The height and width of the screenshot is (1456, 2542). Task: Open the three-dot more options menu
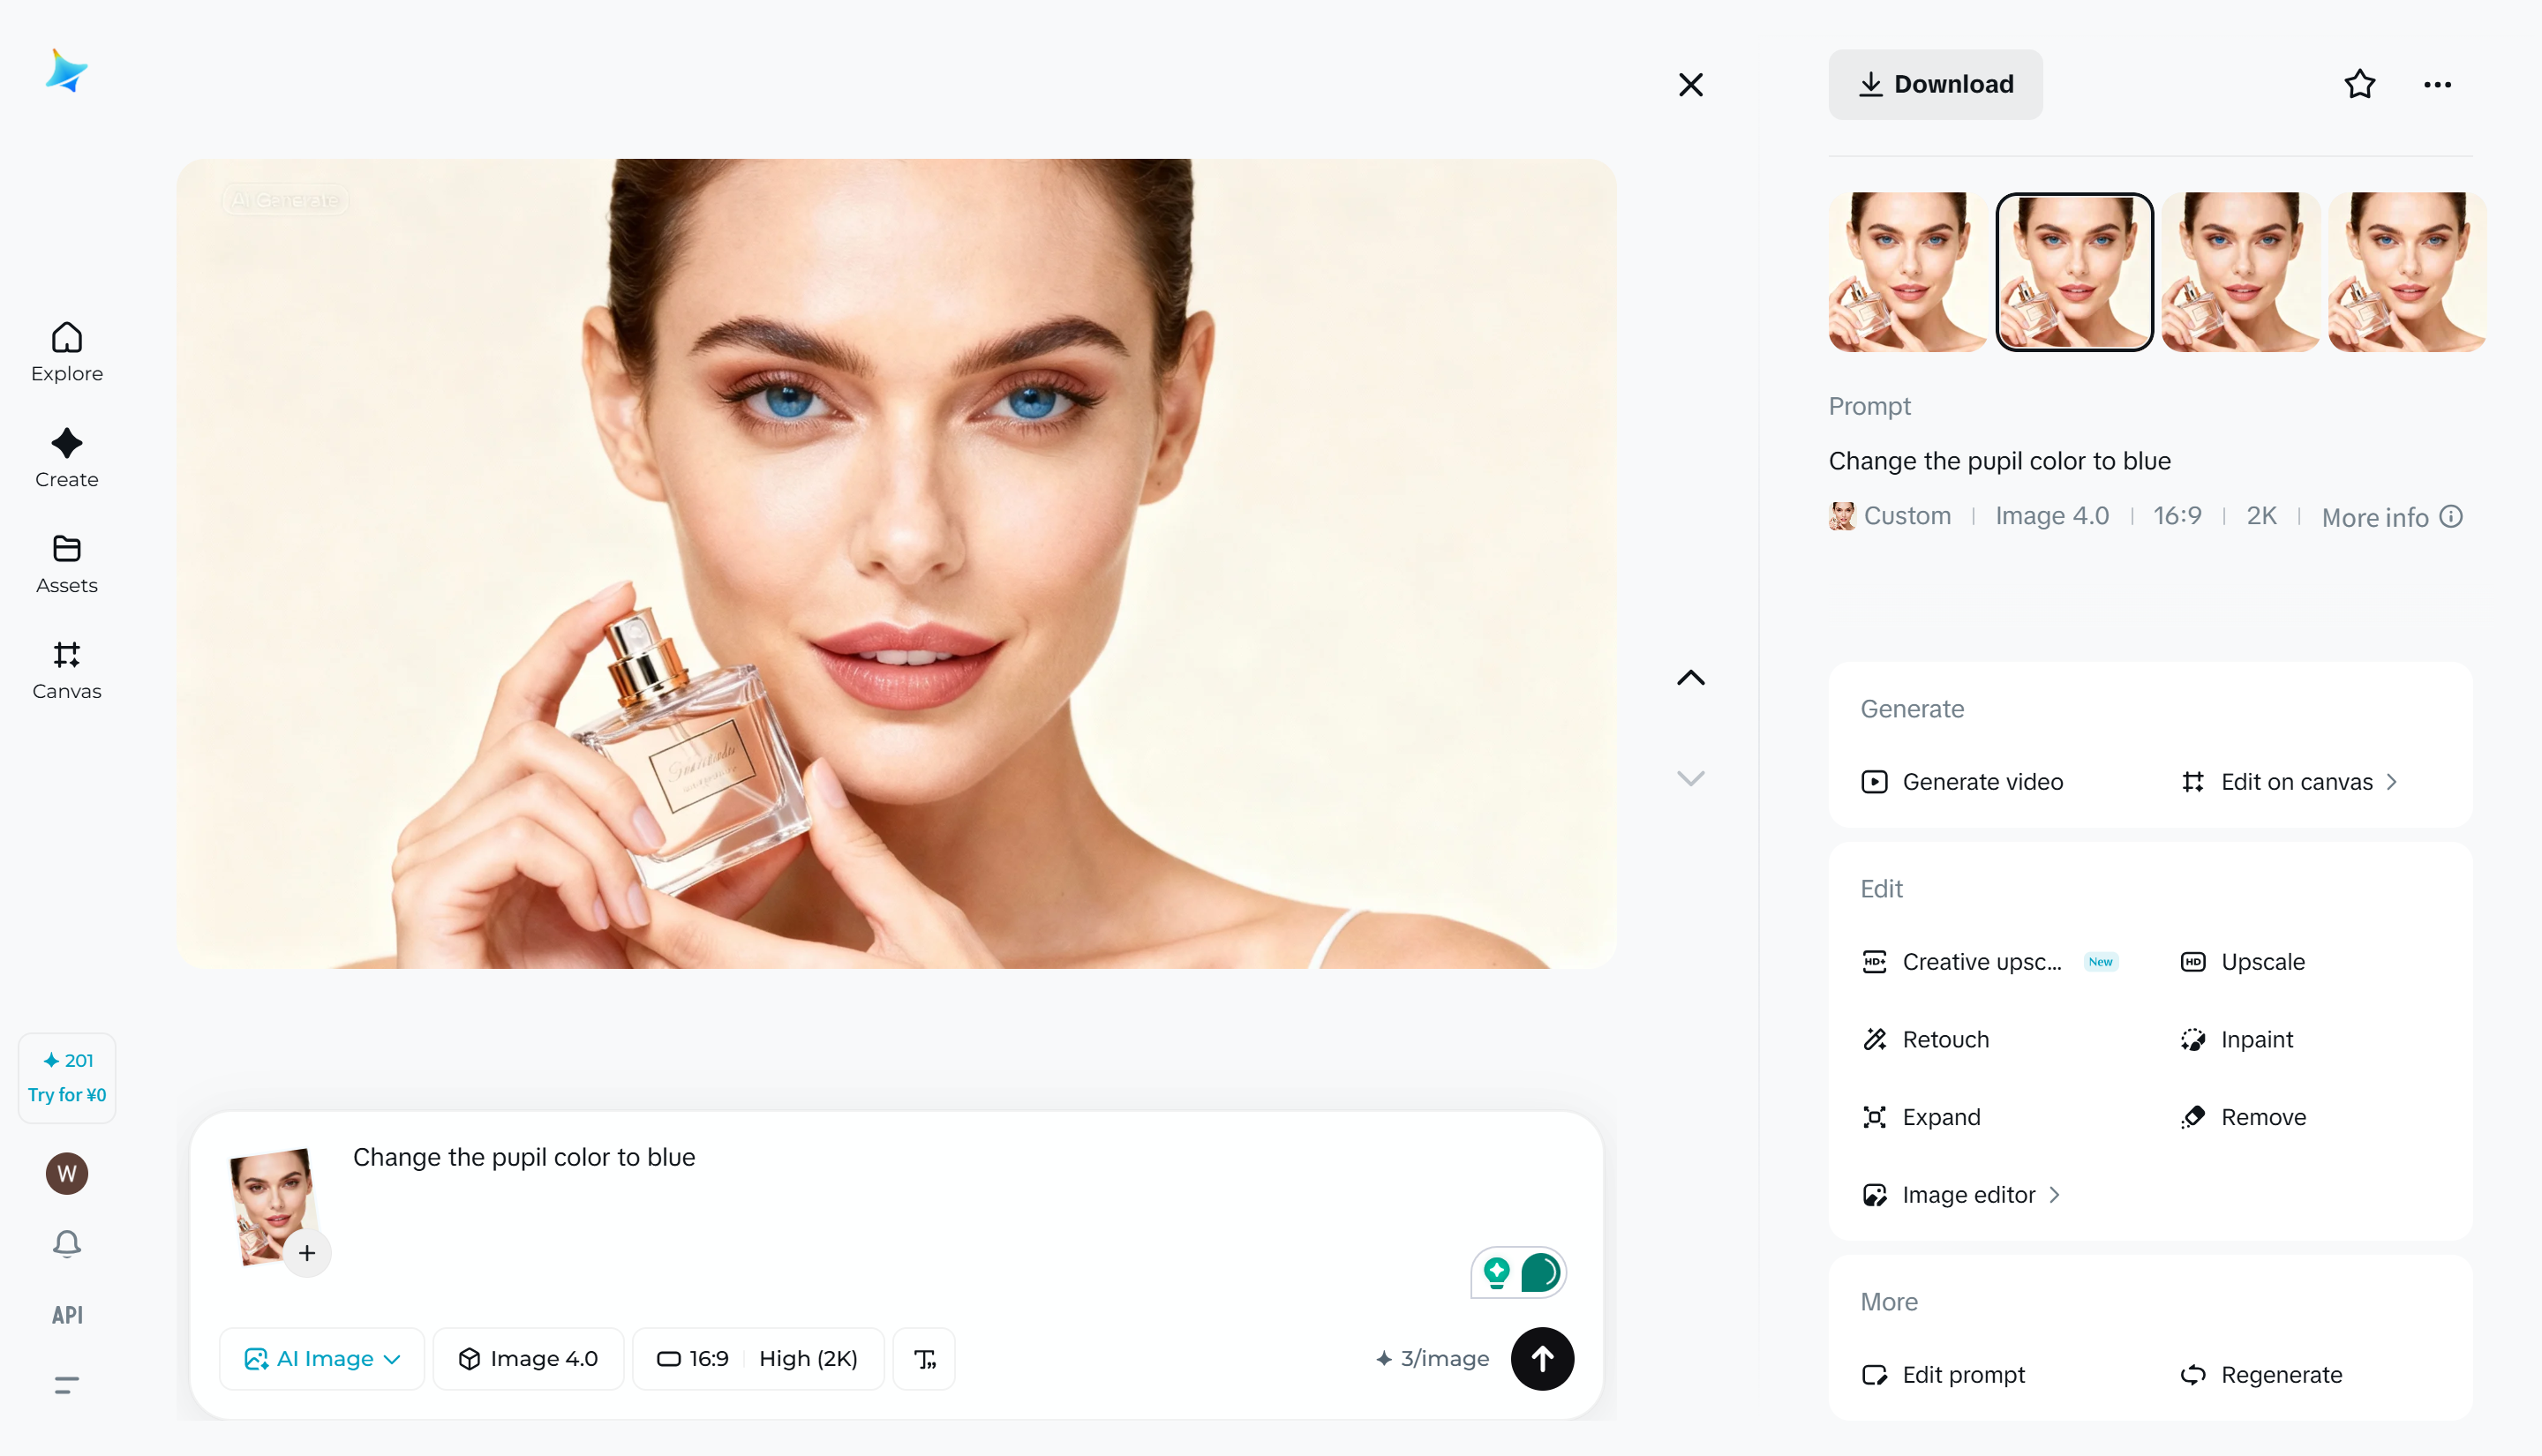2437,85
